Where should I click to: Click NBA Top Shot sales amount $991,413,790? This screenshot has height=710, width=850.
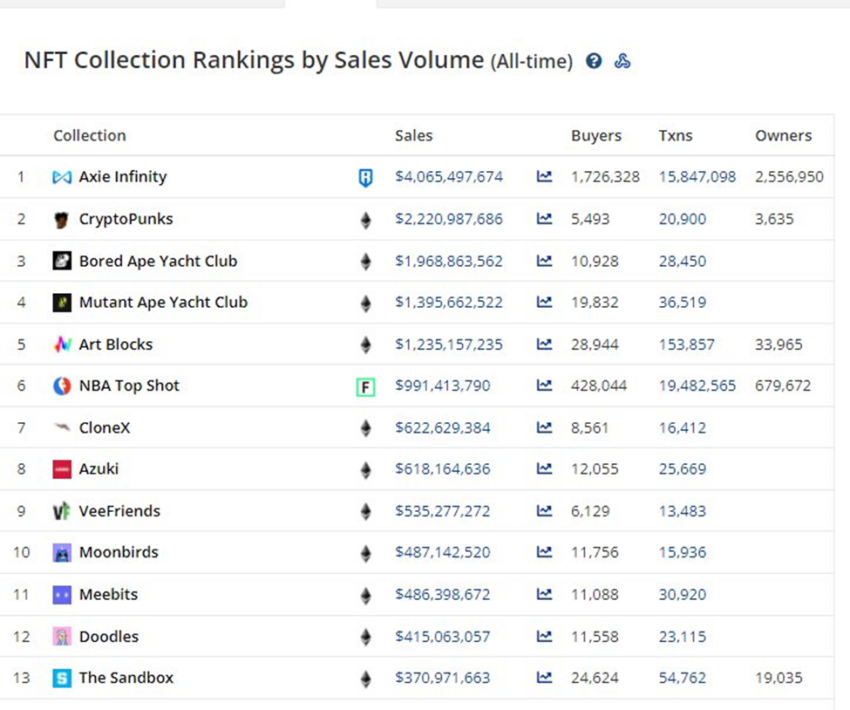point(442,386)
